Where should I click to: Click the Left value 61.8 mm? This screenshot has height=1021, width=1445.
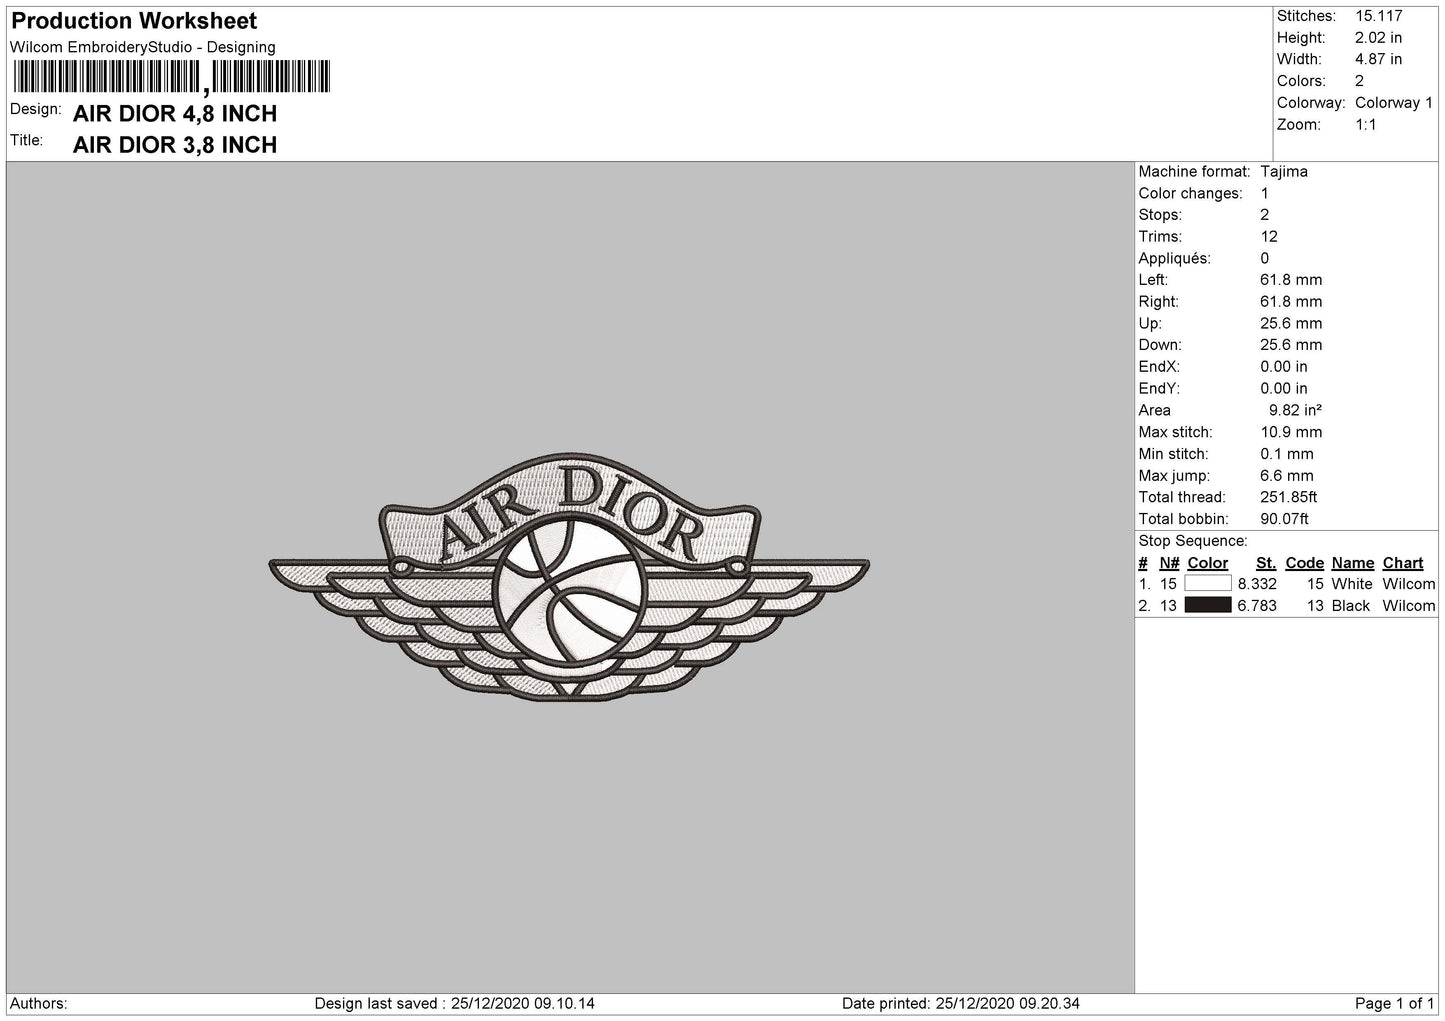click(x=1291, y=281)
